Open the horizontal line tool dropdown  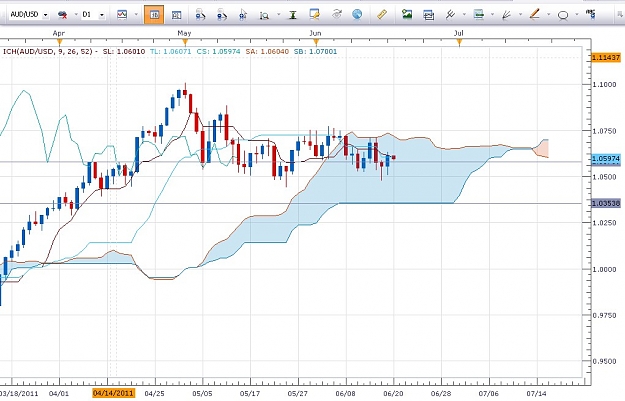492,15
